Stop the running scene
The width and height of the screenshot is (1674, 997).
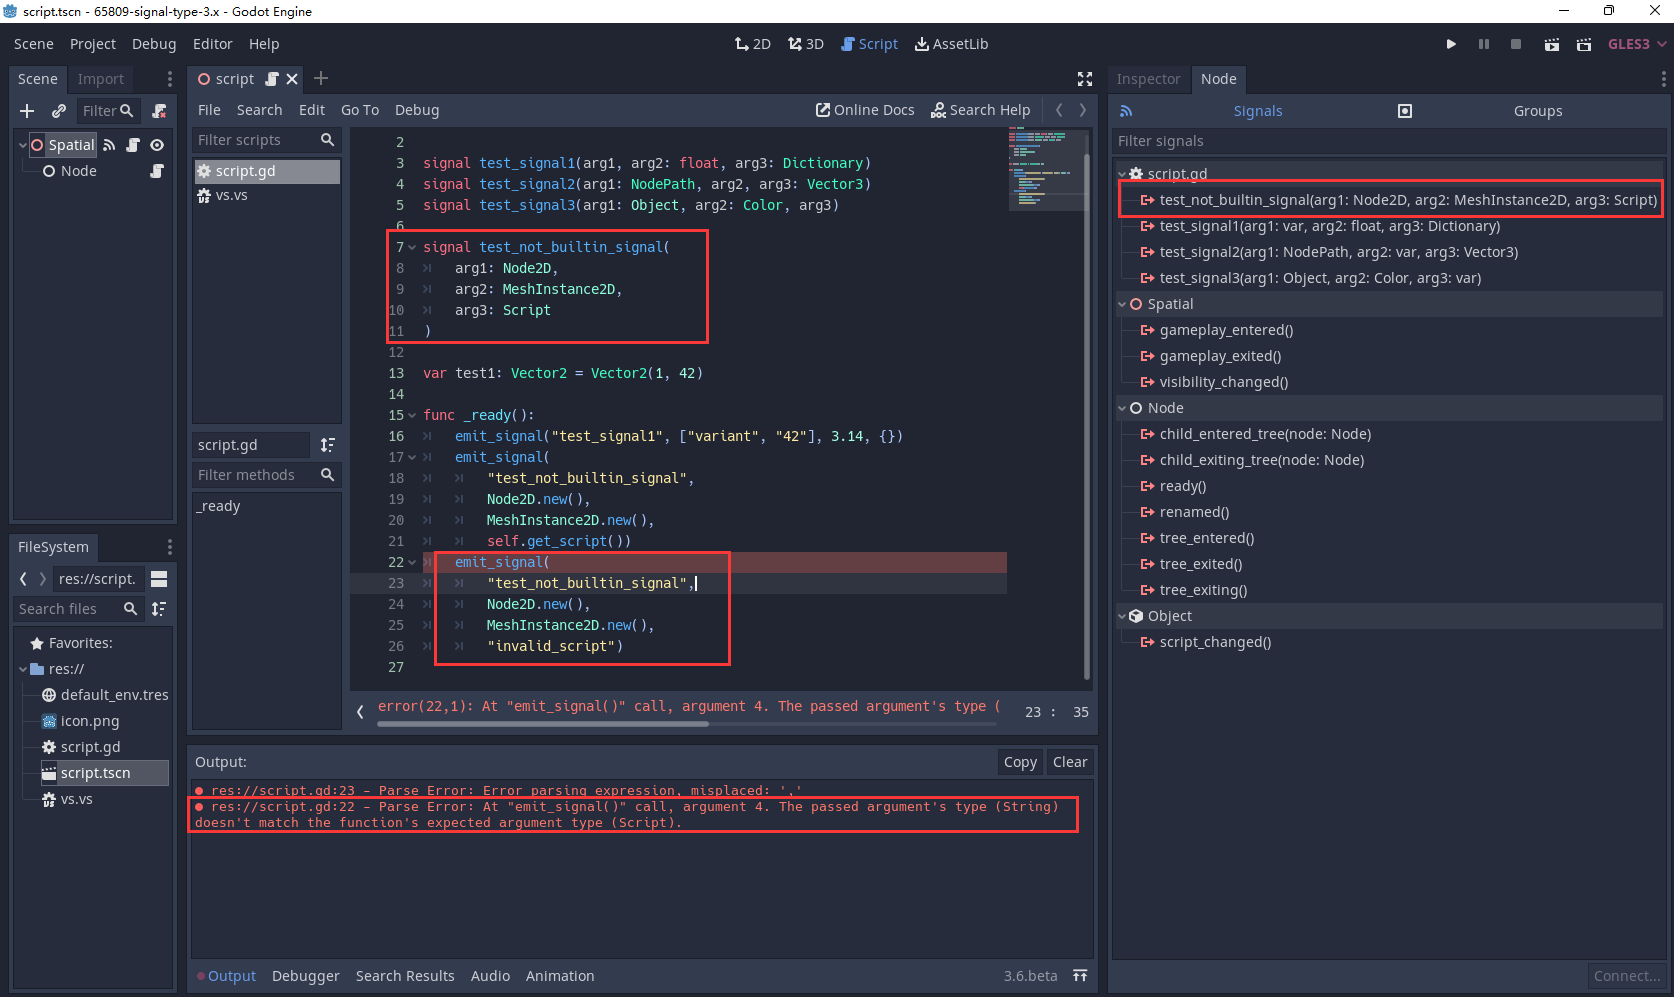click(1516, 44)
